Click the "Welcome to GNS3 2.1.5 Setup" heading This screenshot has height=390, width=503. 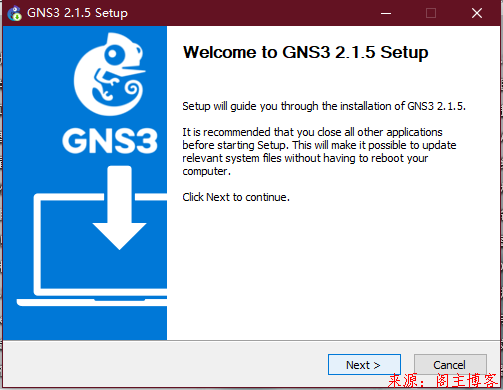pyautogui.click(x=306, y=52)
